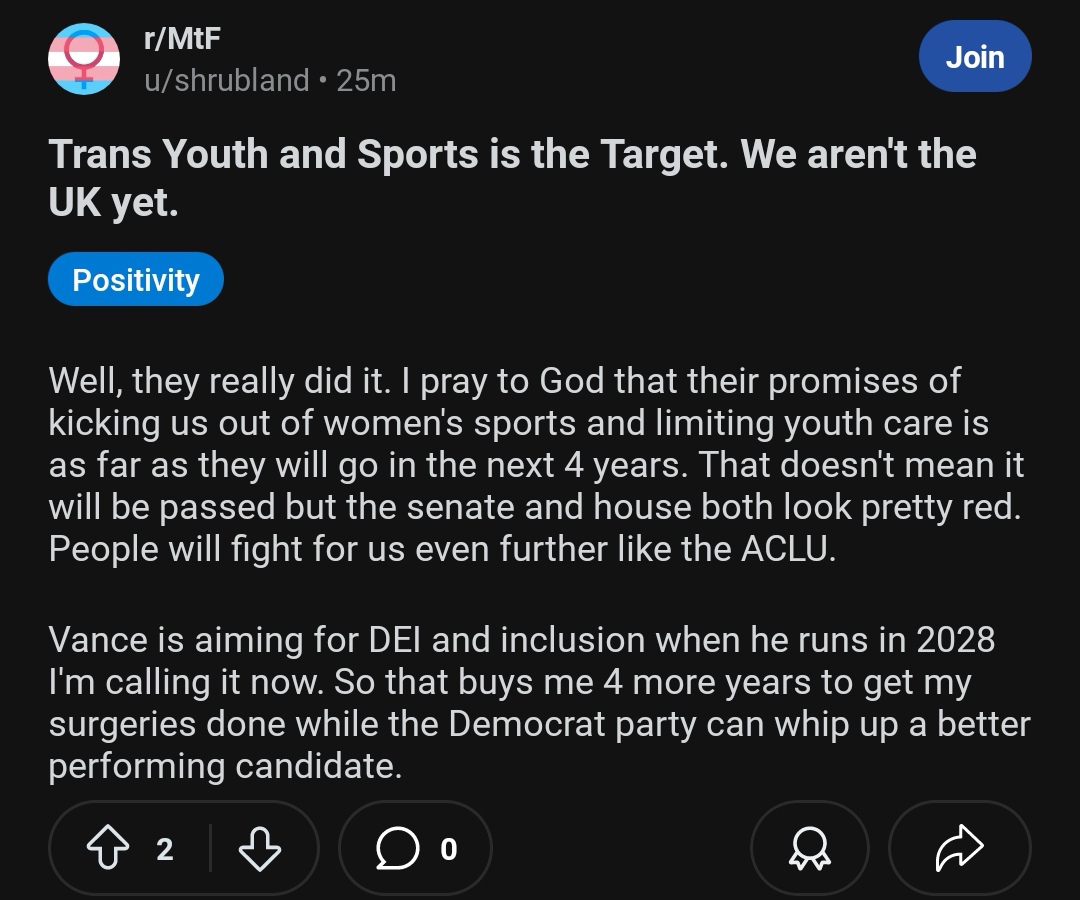
Task: Open the post via its title text
Action: click(512, 178)
